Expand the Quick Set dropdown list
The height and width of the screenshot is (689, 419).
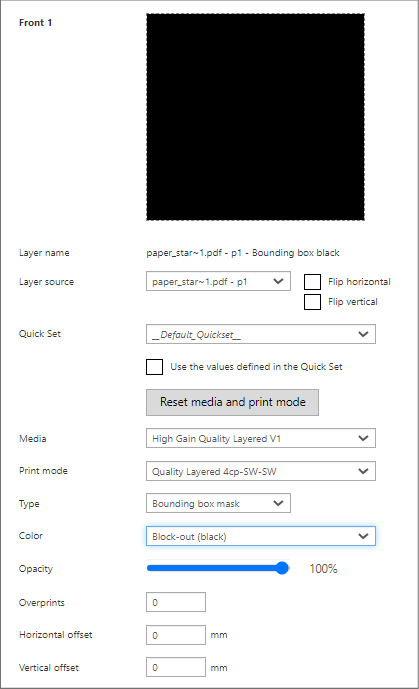[x=261, y=334]
